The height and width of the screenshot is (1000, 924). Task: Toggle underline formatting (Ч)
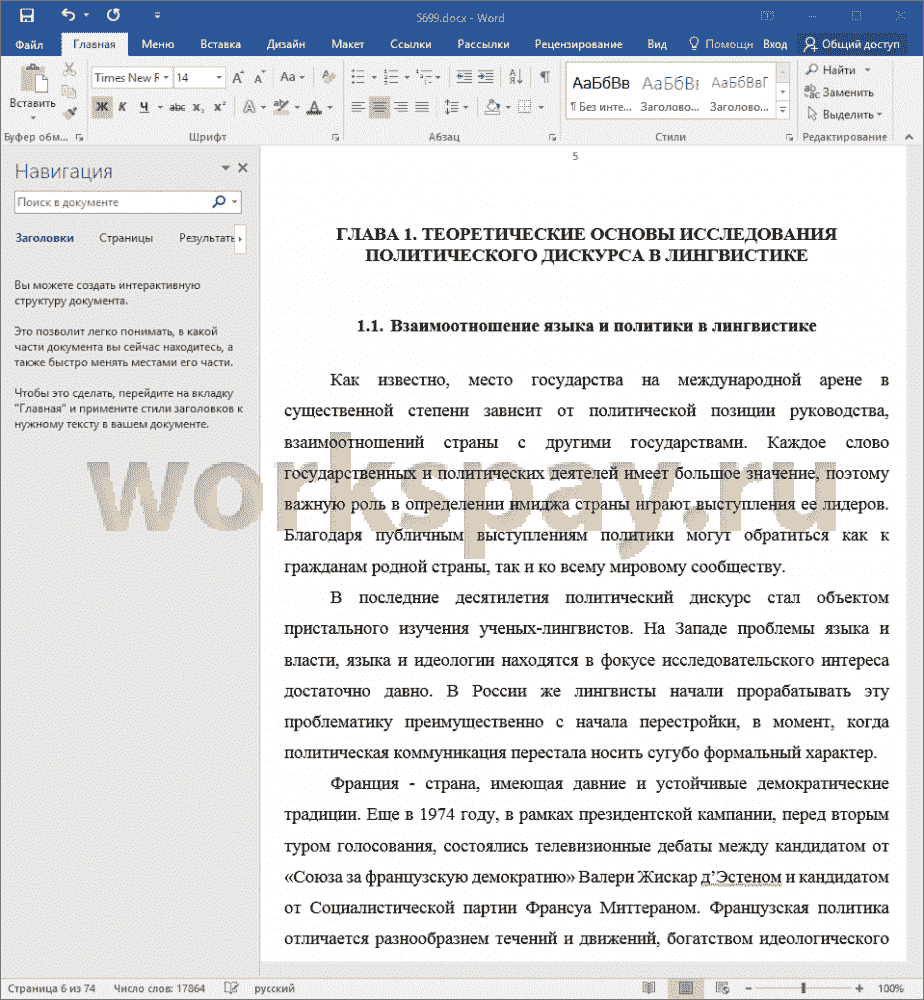tap(145, 107)
